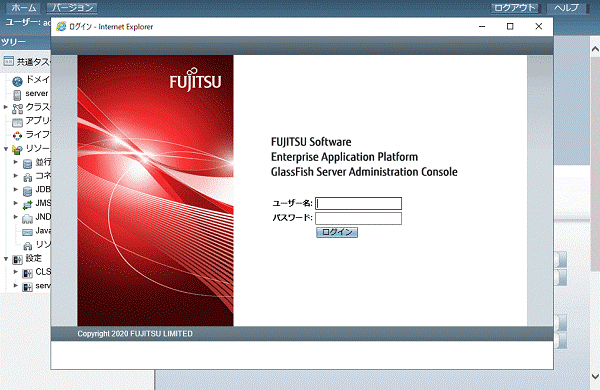Expand the JMS node arrow

click(16, 203)
